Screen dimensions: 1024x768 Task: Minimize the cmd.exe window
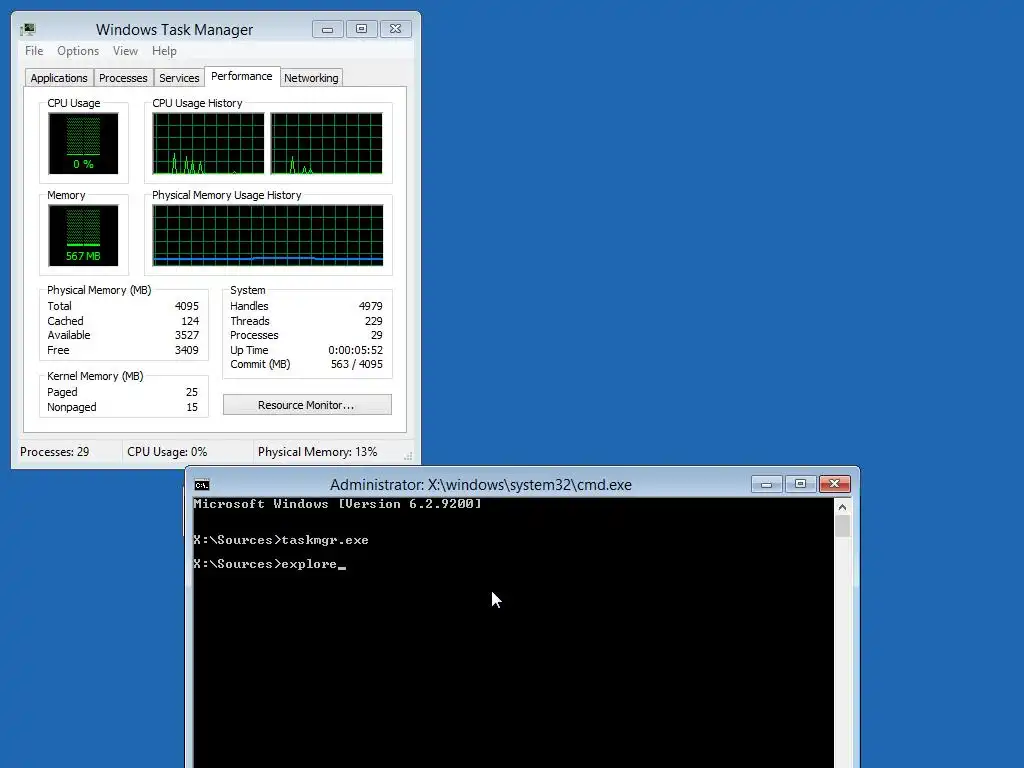click(x=767, y=484)
